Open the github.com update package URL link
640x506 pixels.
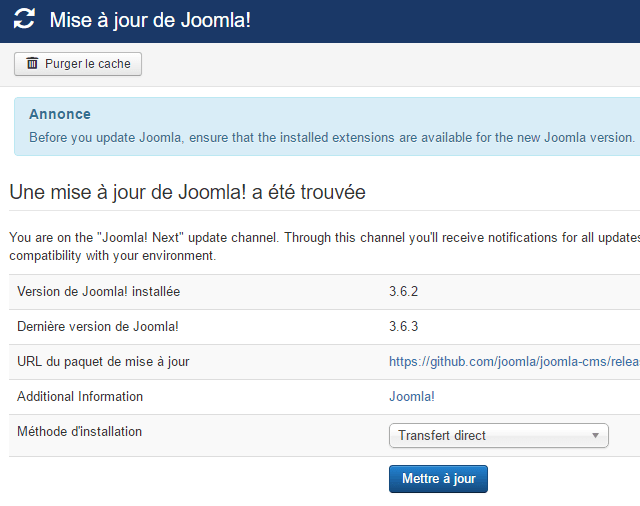pos(514,362)
